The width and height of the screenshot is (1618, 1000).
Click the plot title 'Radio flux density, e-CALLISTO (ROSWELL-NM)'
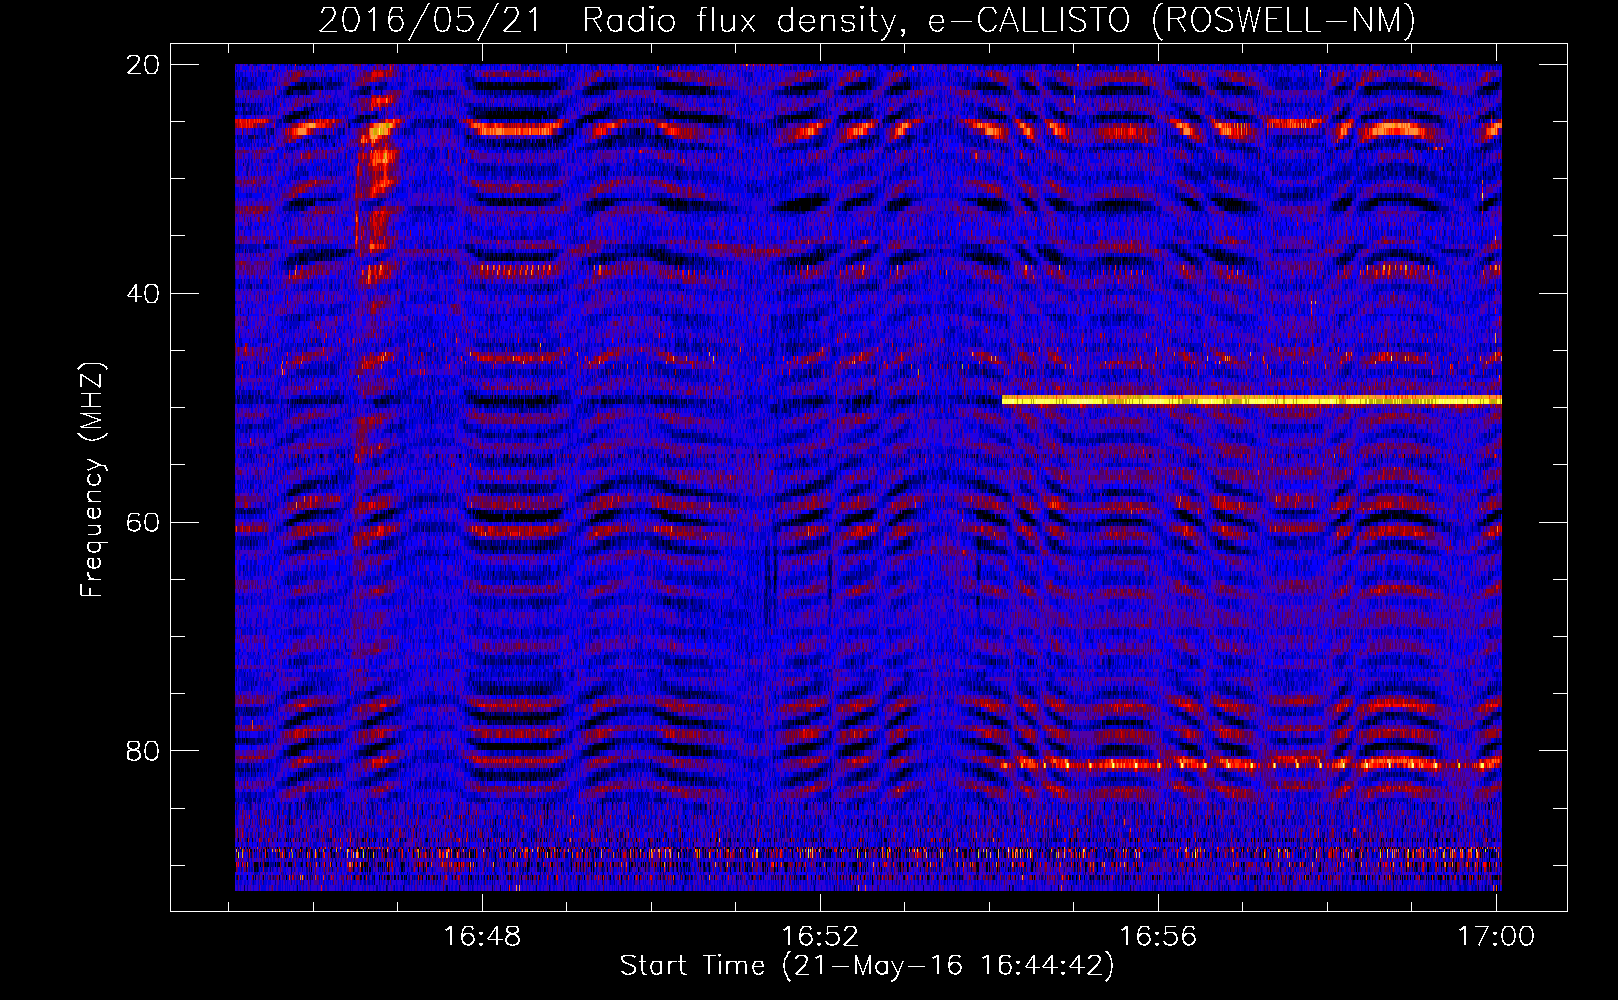(x=999, y=20)
